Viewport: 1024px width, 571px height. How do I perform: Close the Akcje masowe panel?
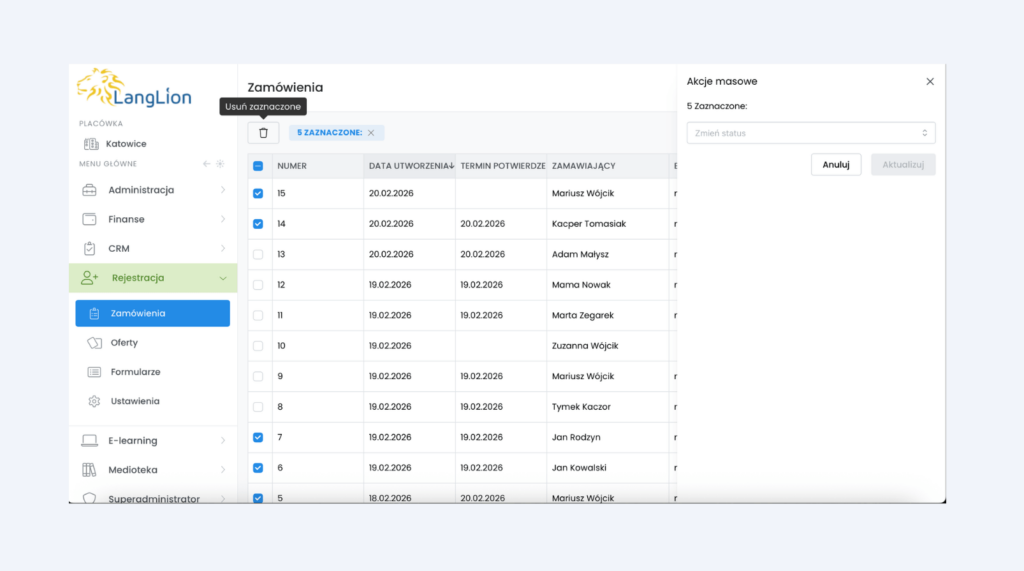coord(930,82)
